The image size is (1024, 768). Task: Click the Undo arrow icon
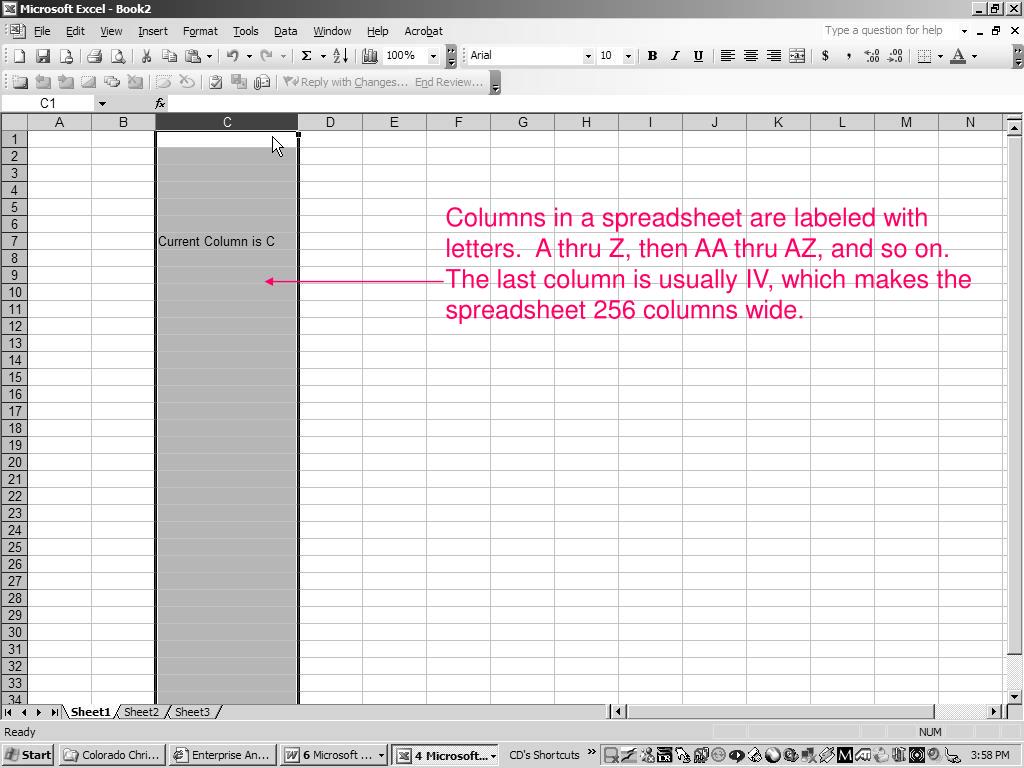232,56
